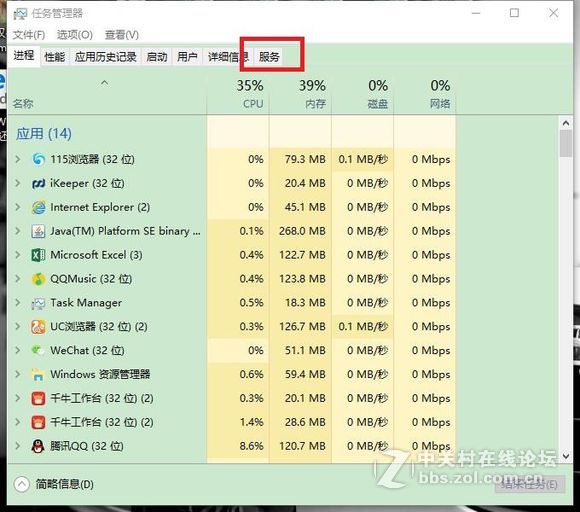Expand the 115浏览器 process group
The image size is (580, 512).
click(x=17, y=159)
